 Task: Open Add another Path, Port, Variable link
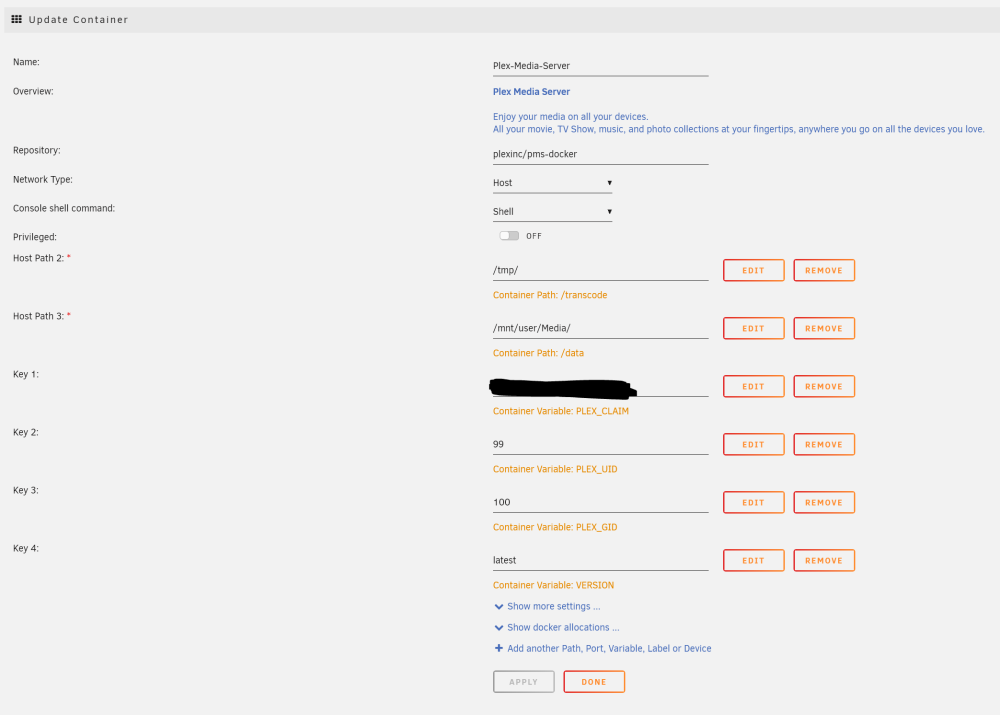click(608, 649)
